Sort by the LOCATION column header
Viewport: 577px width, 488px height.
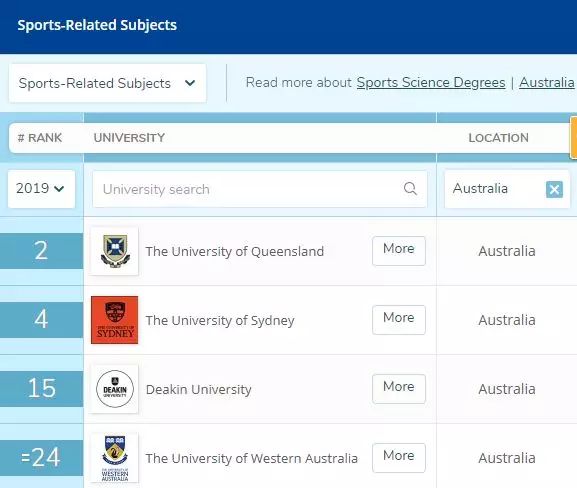498,138
